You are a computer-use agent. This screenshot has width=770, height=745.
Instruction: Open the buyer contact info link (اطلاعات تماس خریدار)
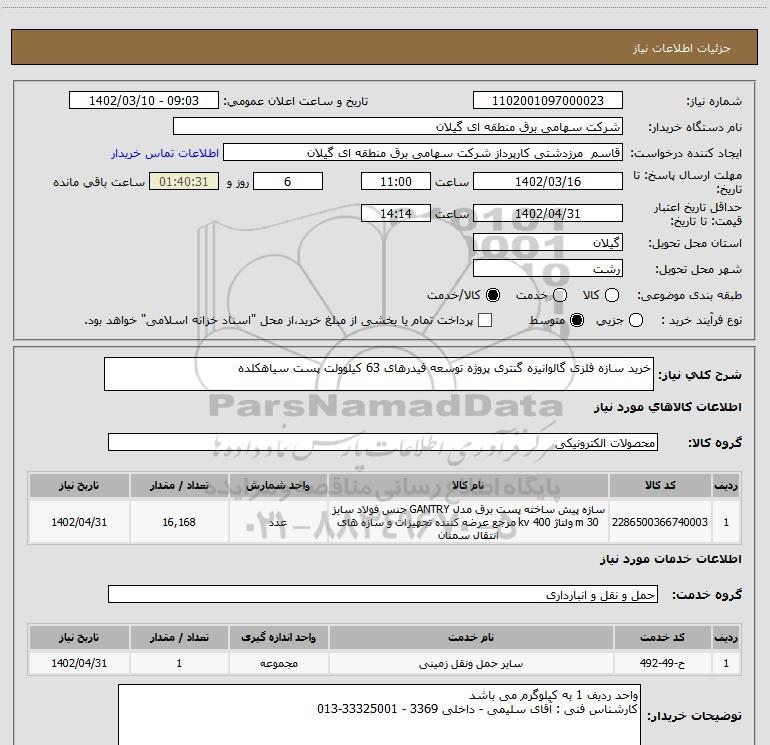[x=165, y=153]
